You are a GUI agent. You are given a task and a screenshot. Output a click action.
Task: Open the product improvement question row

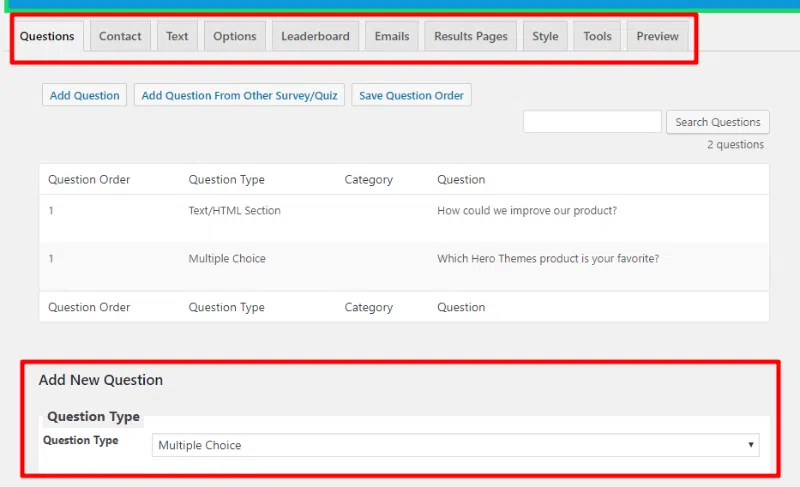click(x=526, y=211)
